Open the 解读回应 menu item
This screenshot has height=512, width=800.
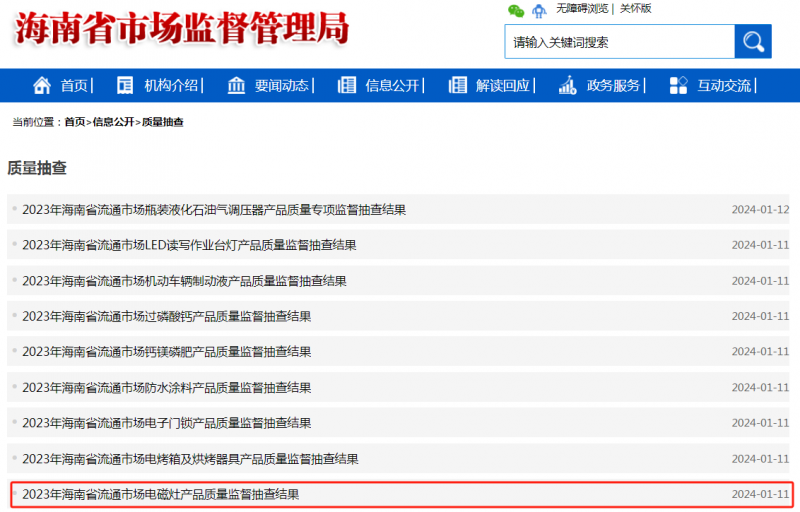503,86
